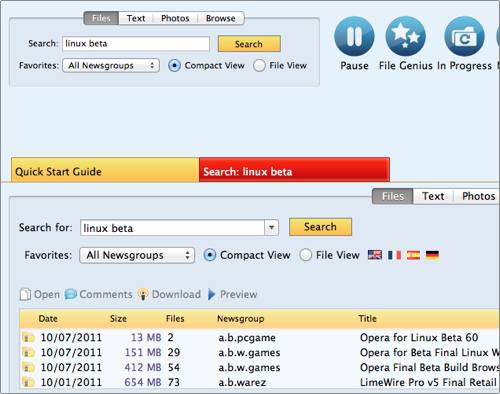Click folder icon of 412 MB row
The height and width of the screenshot is (394, 500).
point(28,367)
